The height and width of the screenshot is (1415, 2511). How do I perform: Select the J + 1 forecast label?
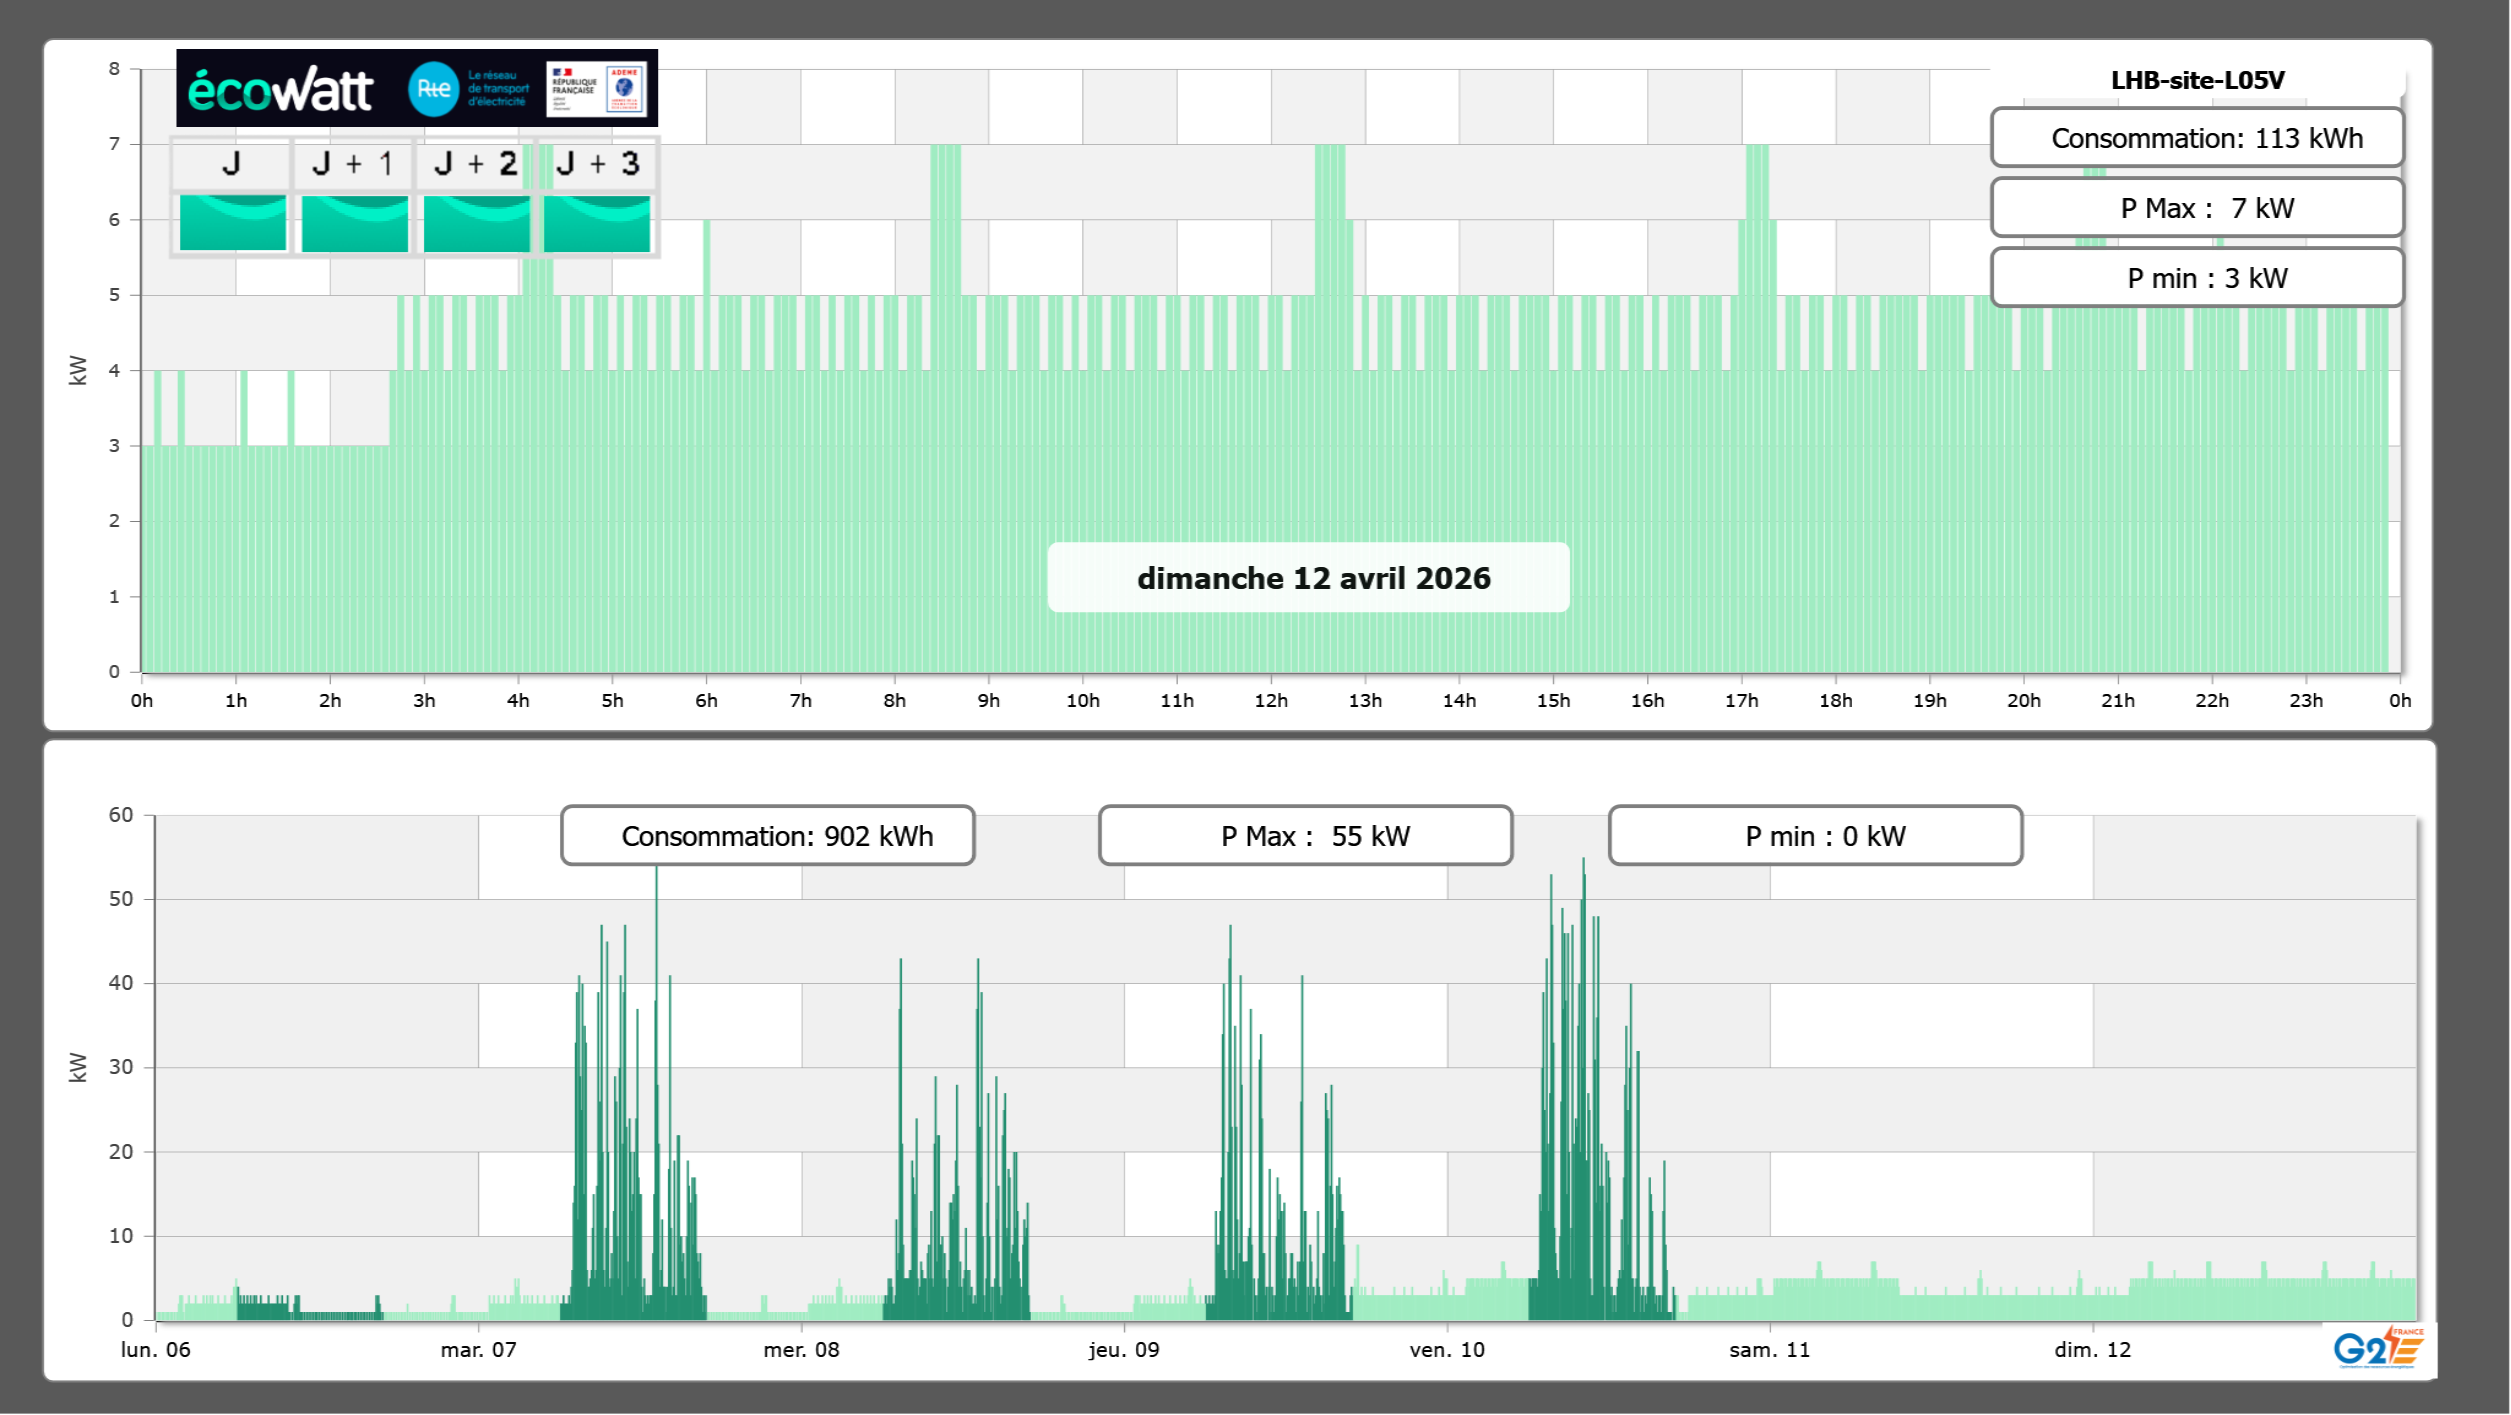(x=353, y=163)
